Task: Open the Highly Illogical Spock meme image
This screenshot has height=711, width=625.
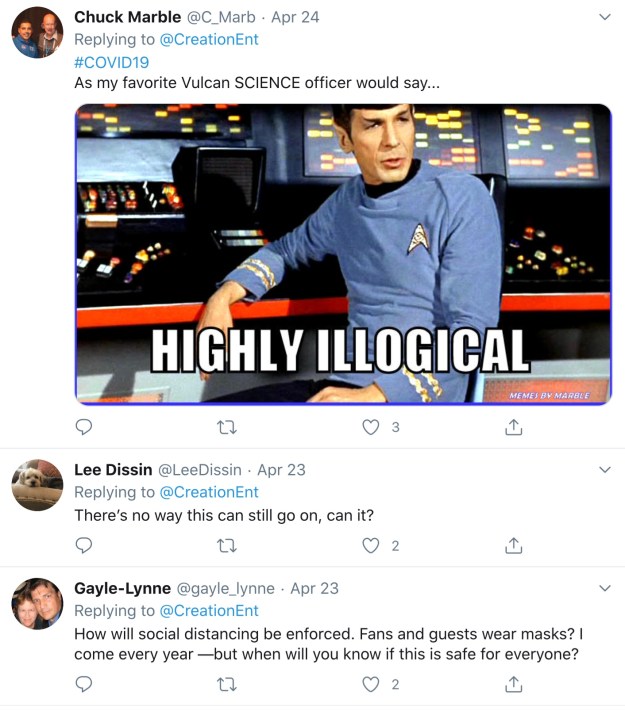Action: [343, 254]
